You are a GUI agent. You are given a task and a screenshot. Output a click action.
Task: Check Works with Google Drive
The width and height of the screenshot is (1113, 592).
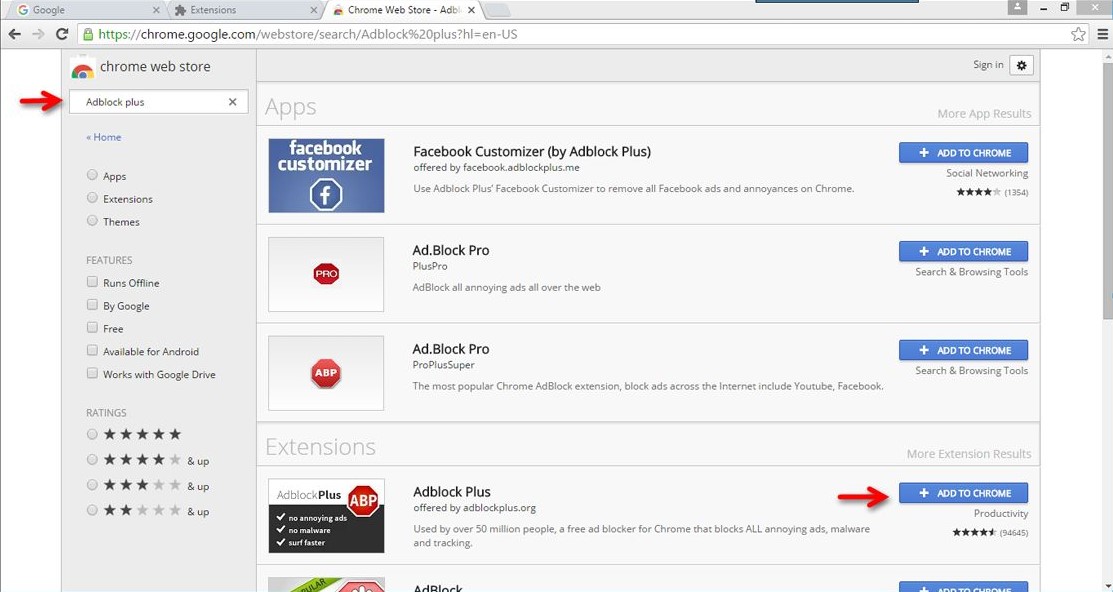pyautogui.click(x=92, y=373)
